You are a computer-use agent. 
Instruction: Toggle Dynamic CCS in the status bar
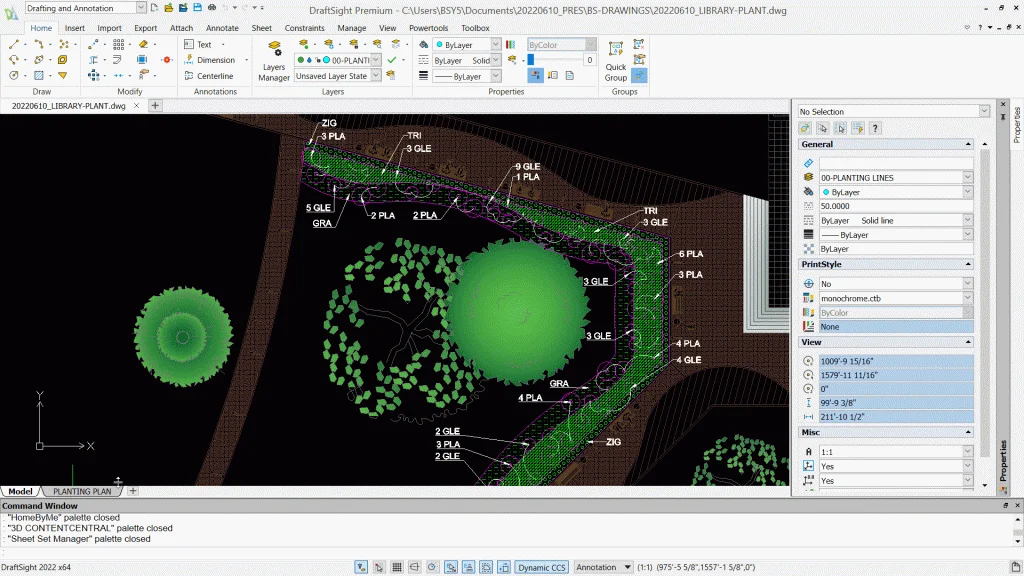click(x=541, y=568)
